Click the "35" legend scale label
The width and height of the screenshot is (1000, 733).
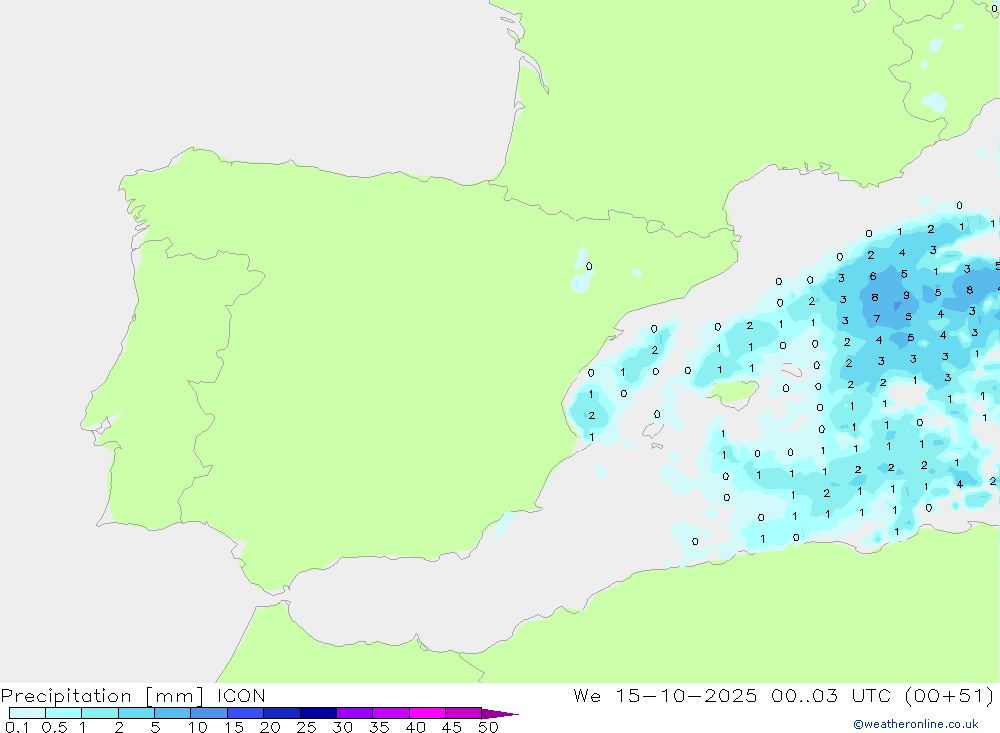coord(379,727)
